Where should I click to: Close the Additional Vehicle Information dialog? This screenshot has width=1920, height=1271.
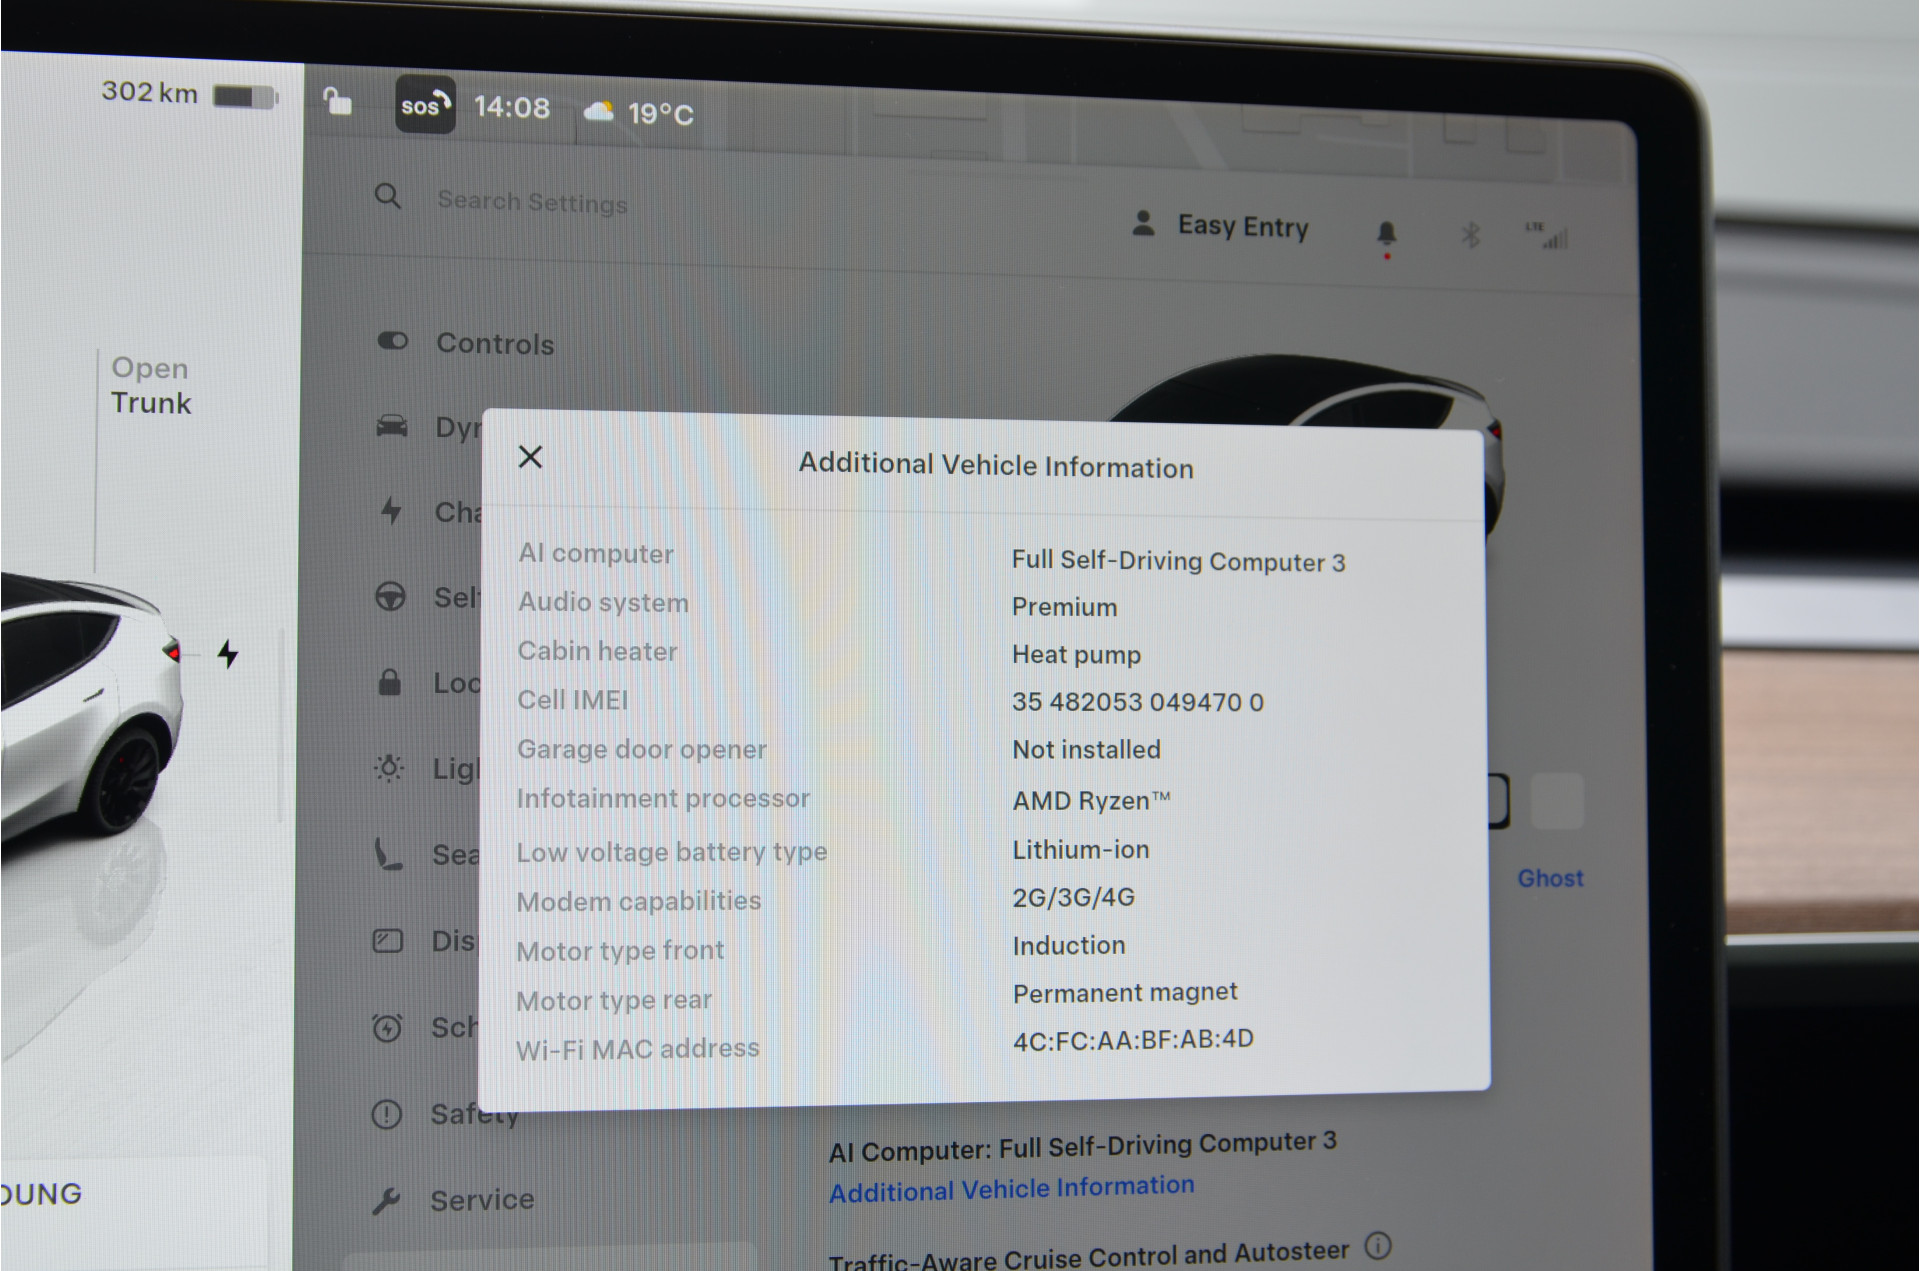tap(530, 457)
